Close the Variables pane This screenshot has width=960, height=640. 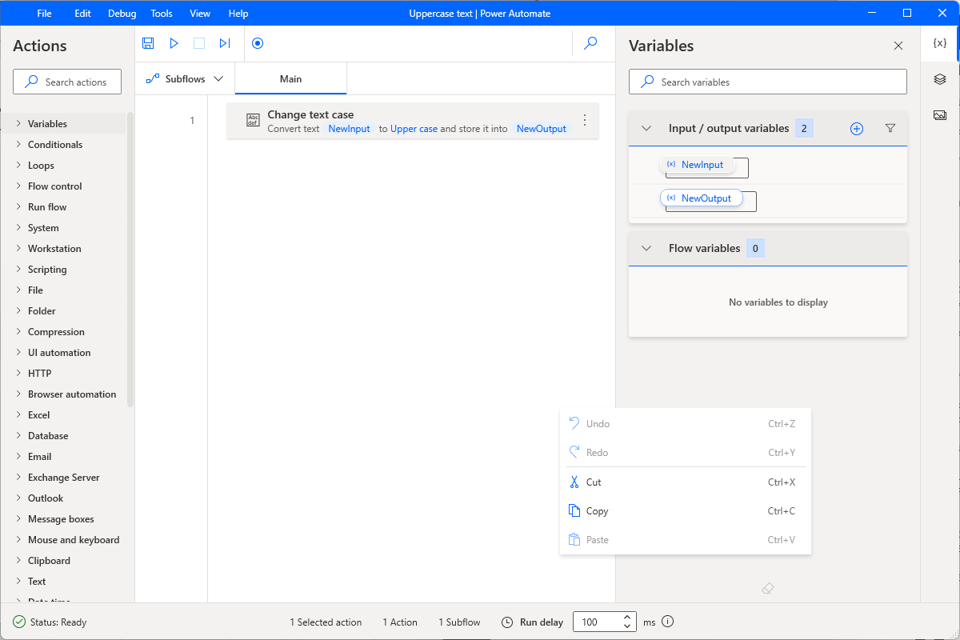898,46
